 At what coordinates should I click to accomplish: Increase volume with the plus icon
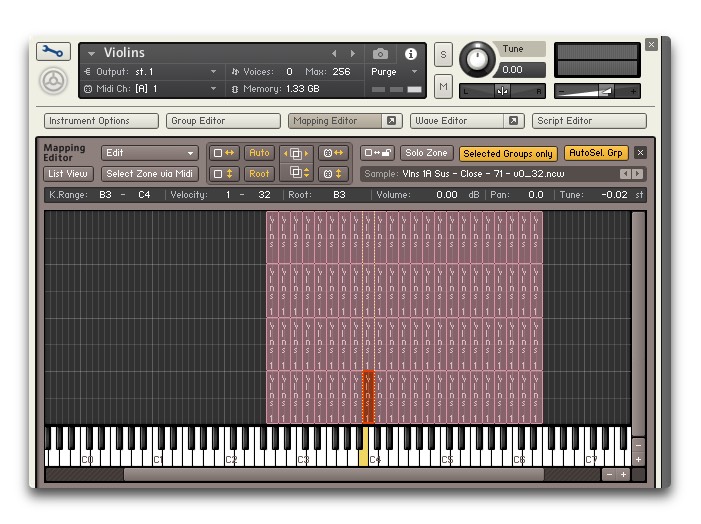(633, 92)
